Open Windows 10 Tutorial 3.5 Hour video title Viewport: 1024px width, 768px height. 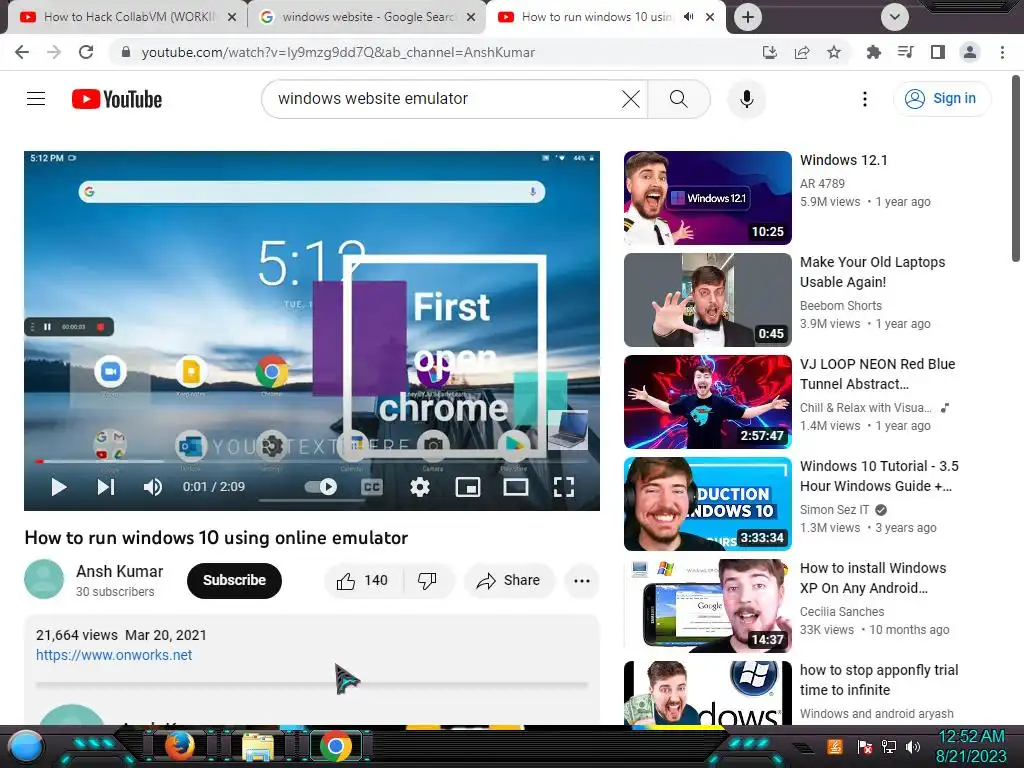pos(879,476)
